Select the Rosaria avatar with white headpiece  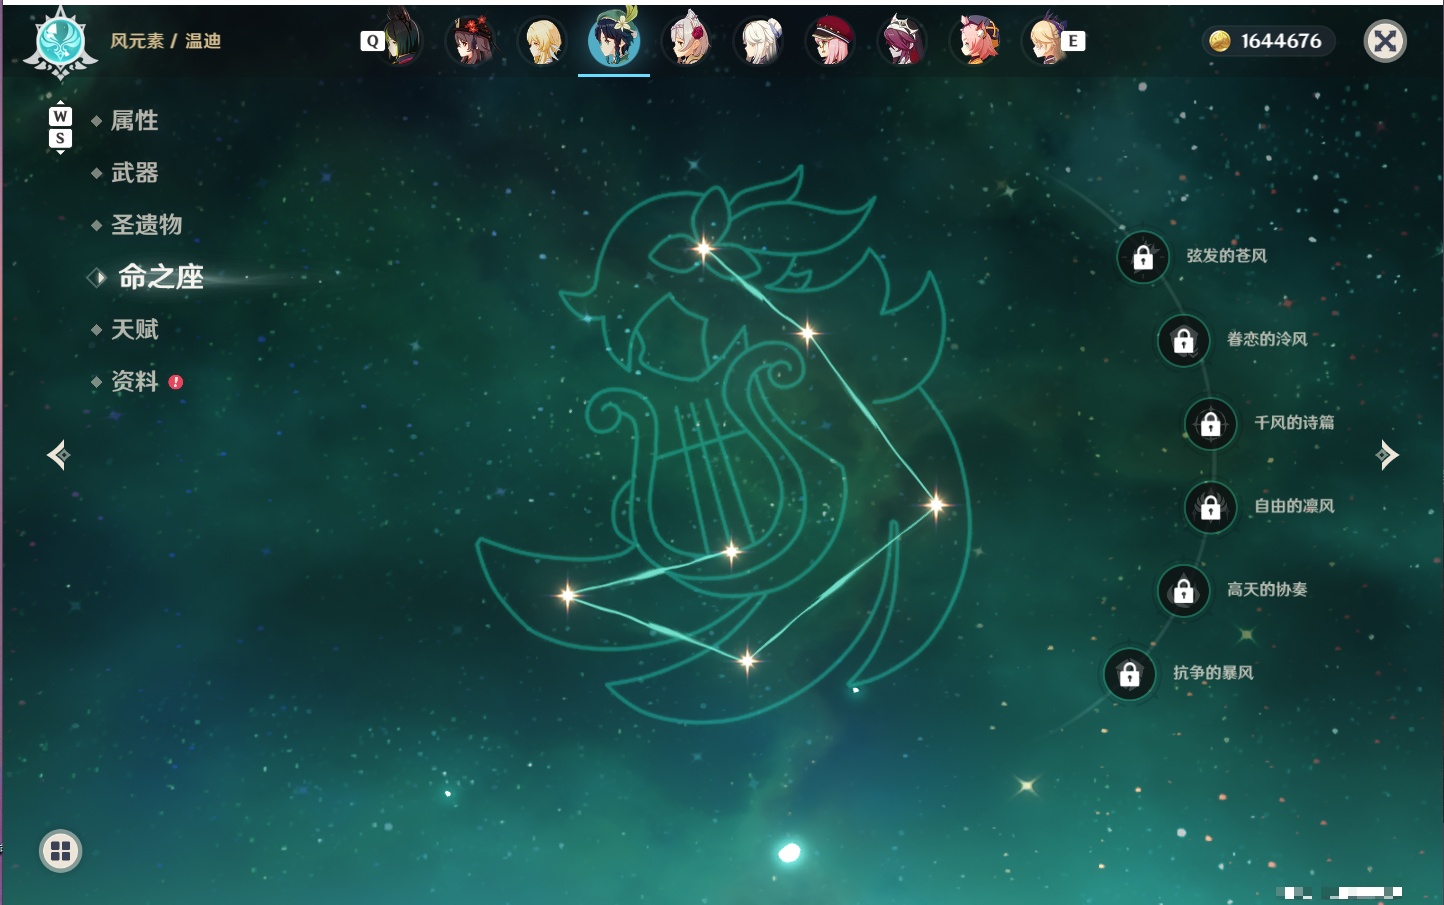click(903, 41)
